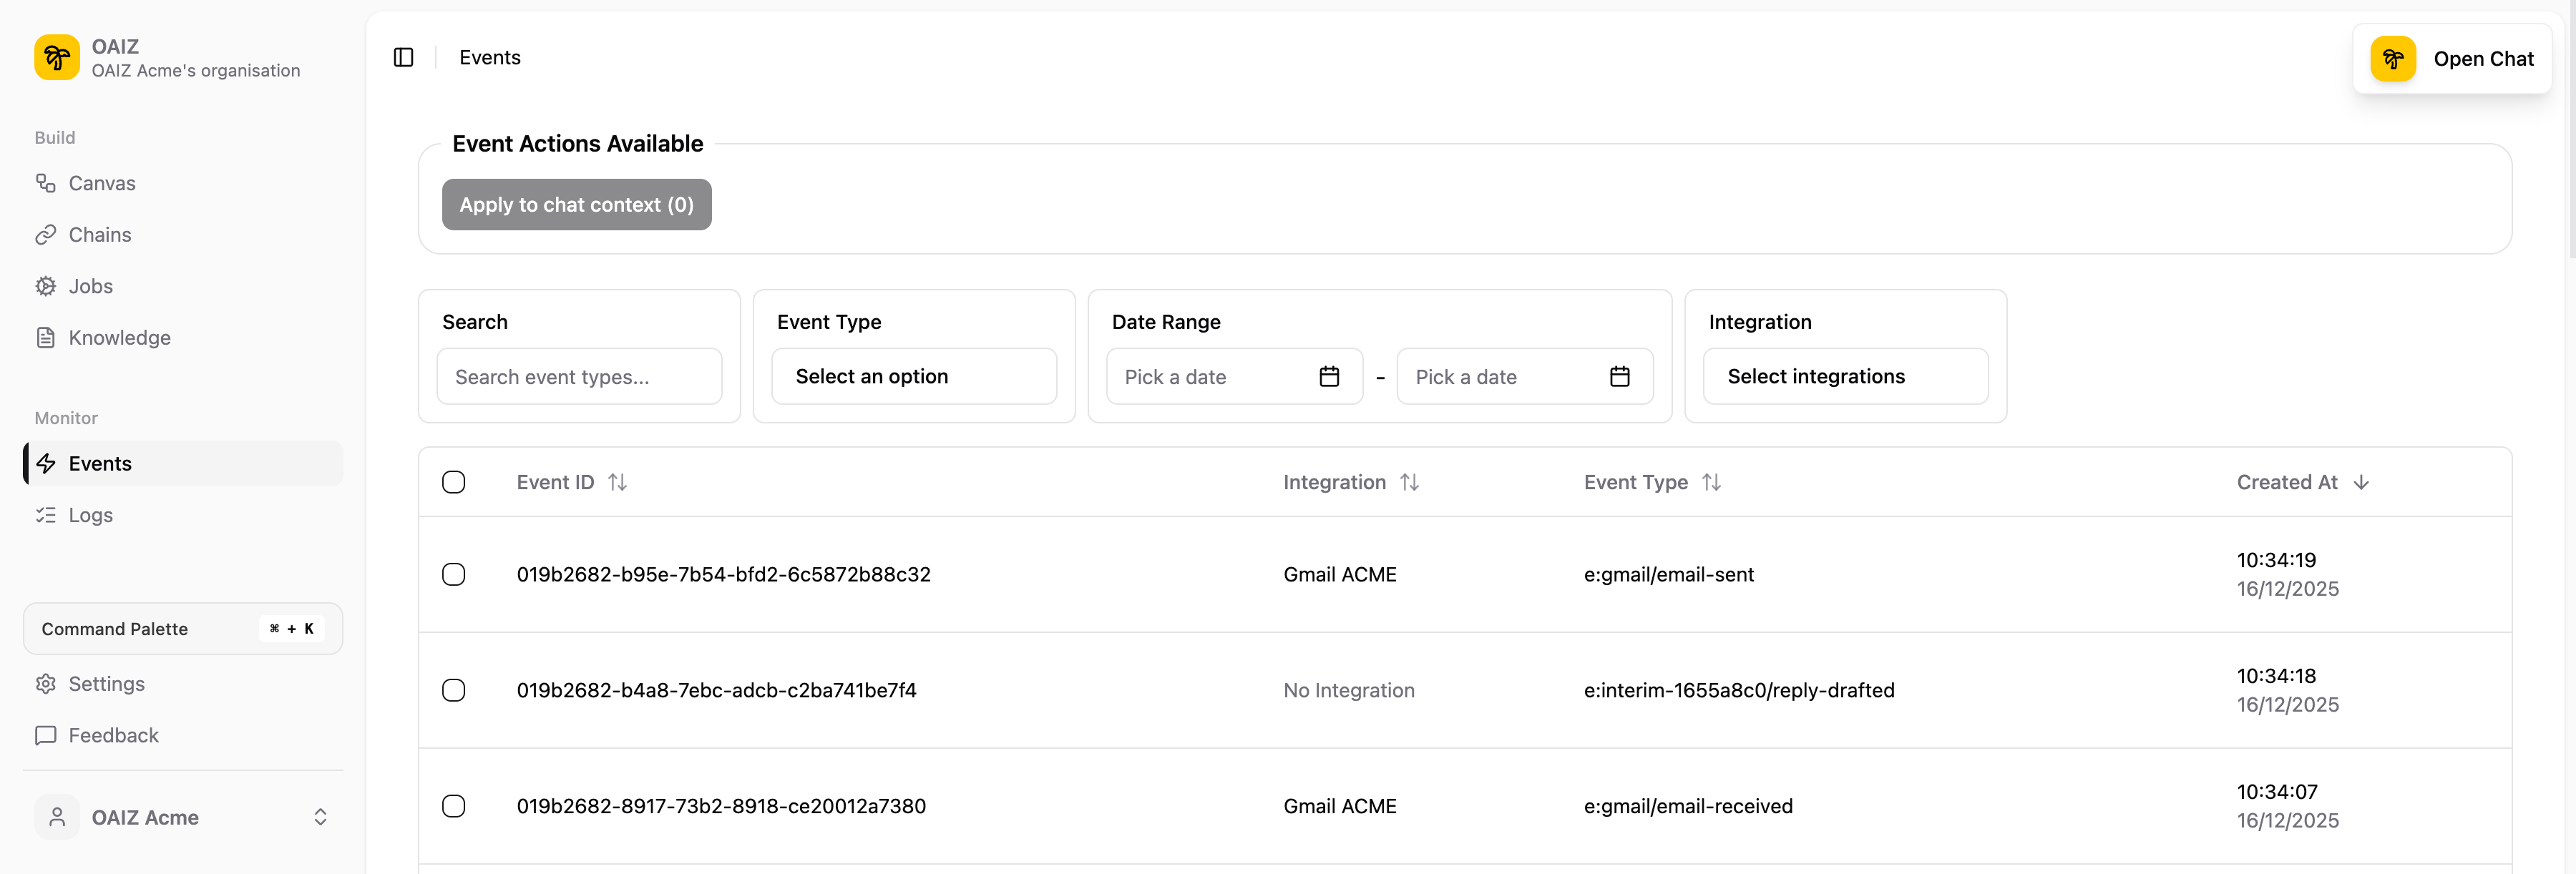Sort the table by Created At
This screenshot has height=874, width=2576.
point(2303,481)
